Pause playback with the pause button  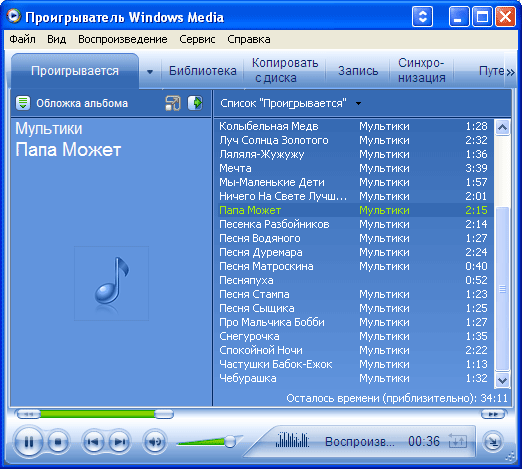29,442
